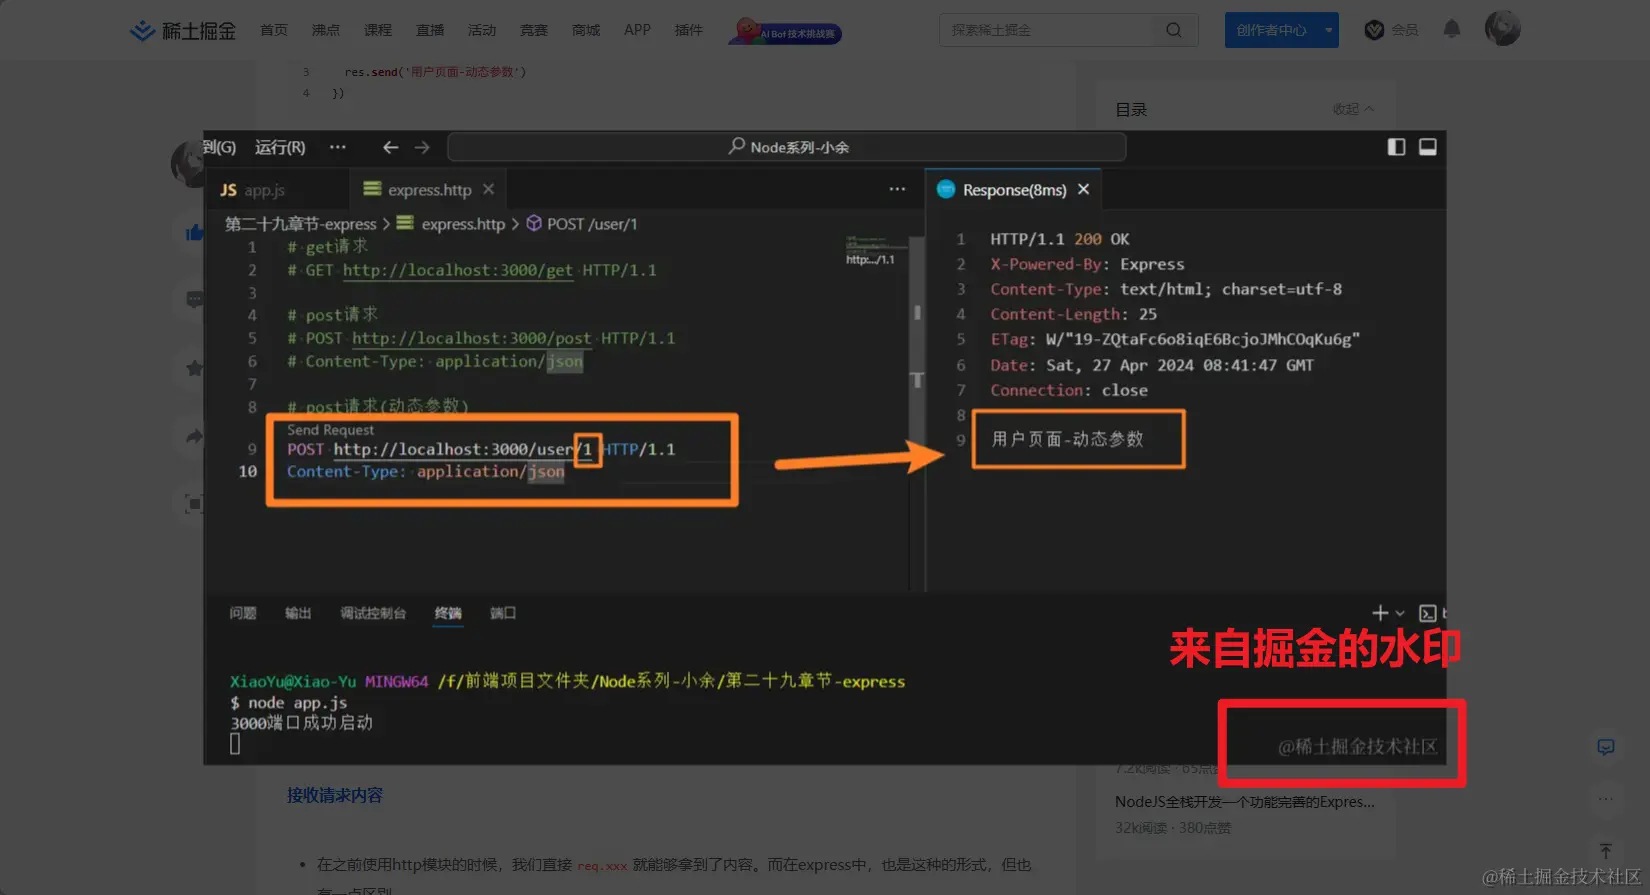
Task: Open the notification bell
Action: (1452, 29)
